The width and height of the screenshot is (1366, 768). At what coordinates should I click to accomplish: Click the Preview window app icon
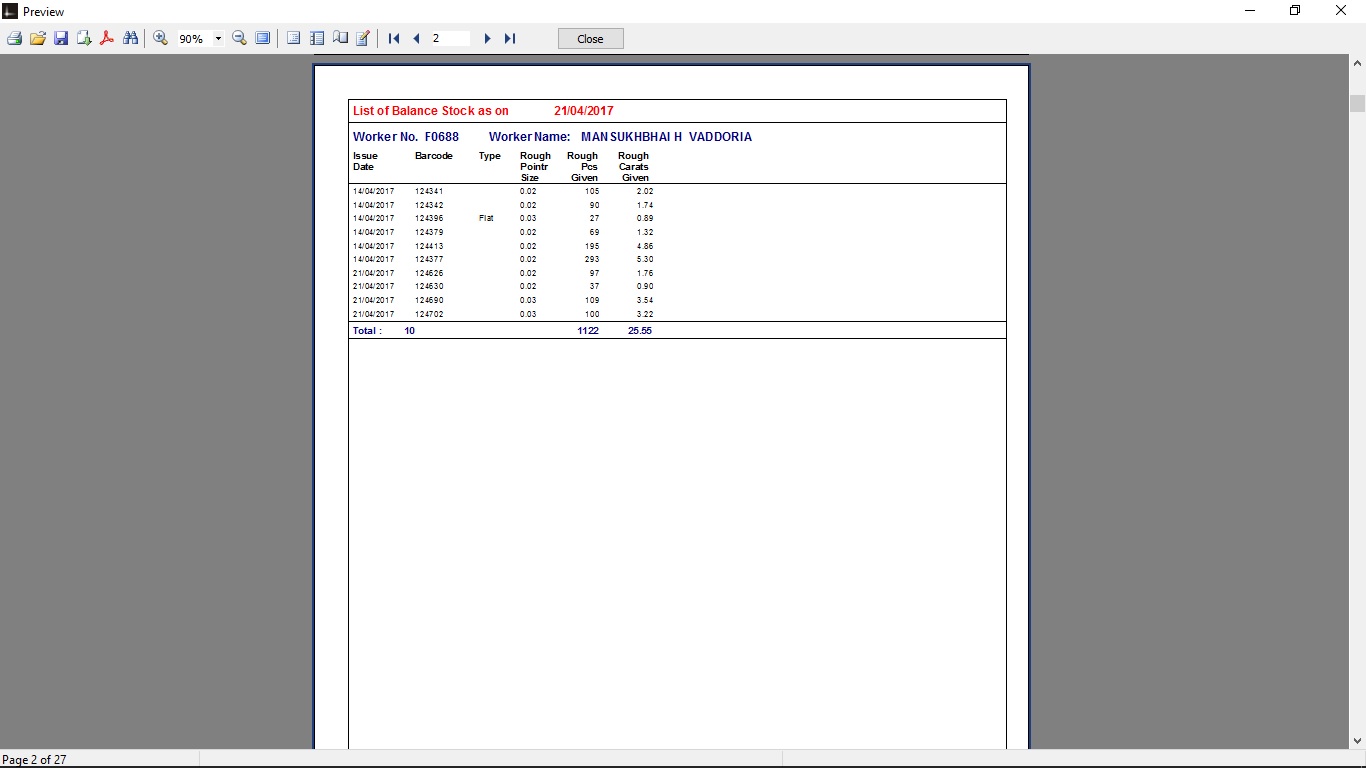tap(10, 11)
